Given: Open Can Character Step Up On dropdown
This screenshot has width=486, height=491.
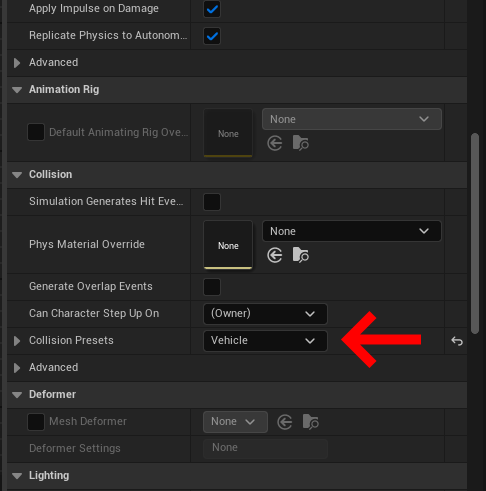Looking at the screenshot, I should [265, 314].
